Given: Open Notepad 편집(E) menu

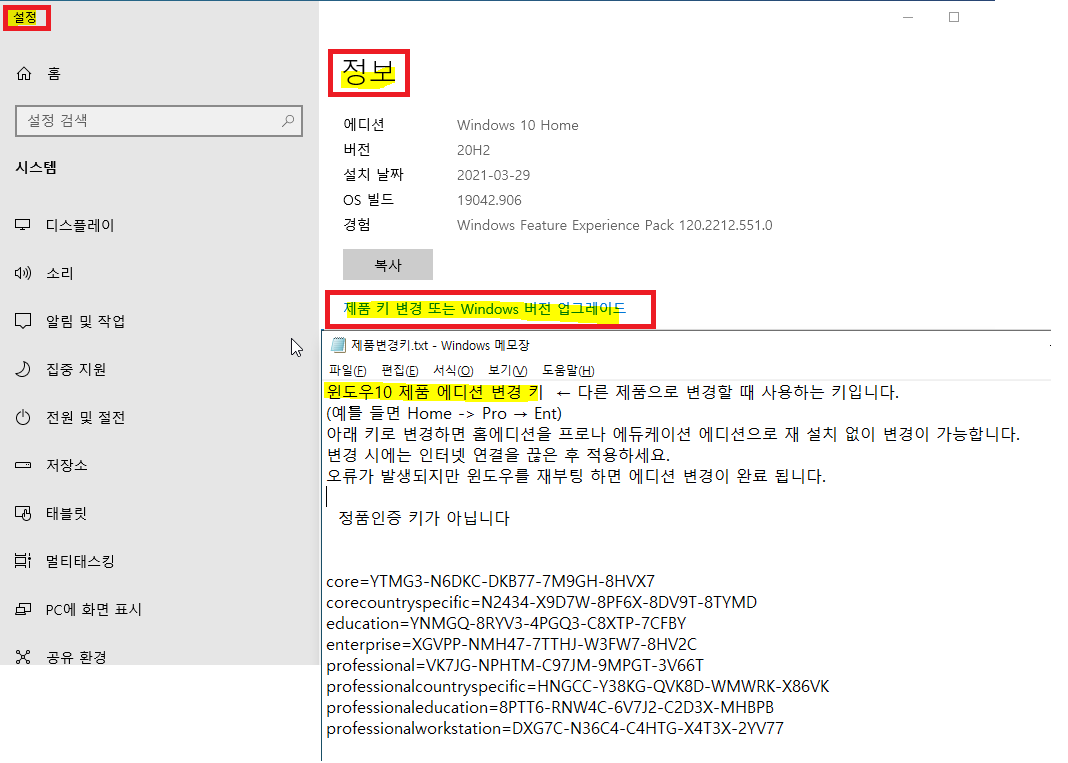Looking at the screenshot, I should coord(400,371).
